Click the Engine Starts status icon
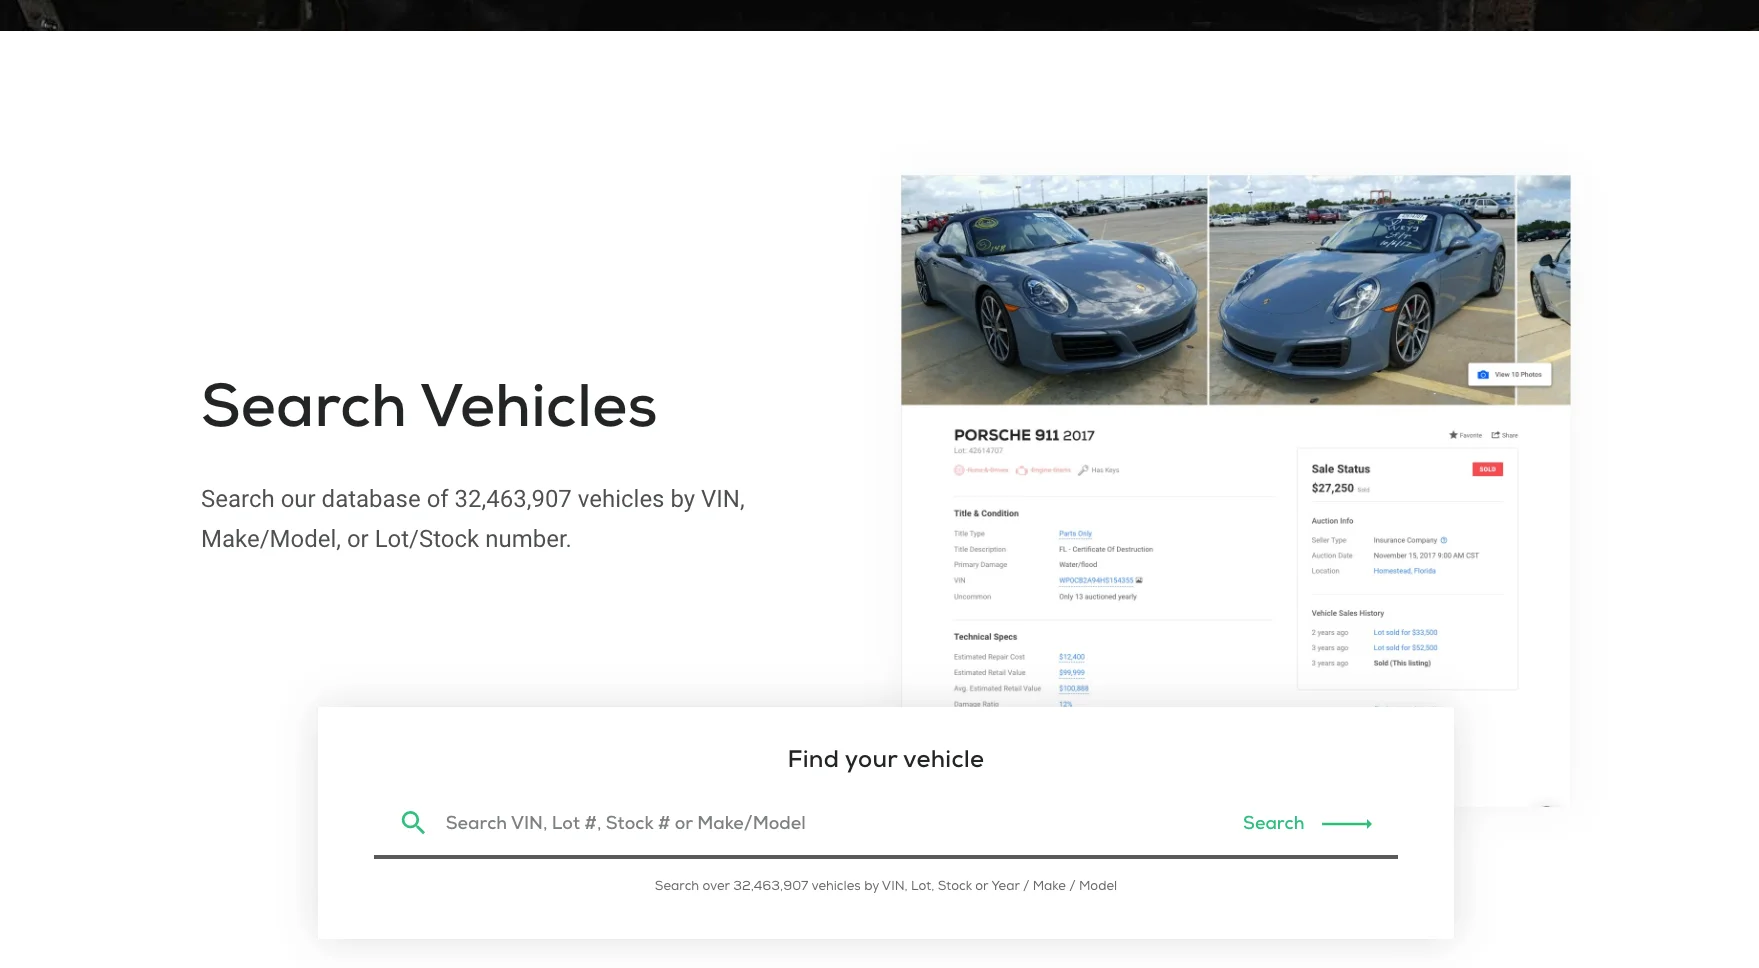This screenshot has width=1759, height=968. (1023, 469)
